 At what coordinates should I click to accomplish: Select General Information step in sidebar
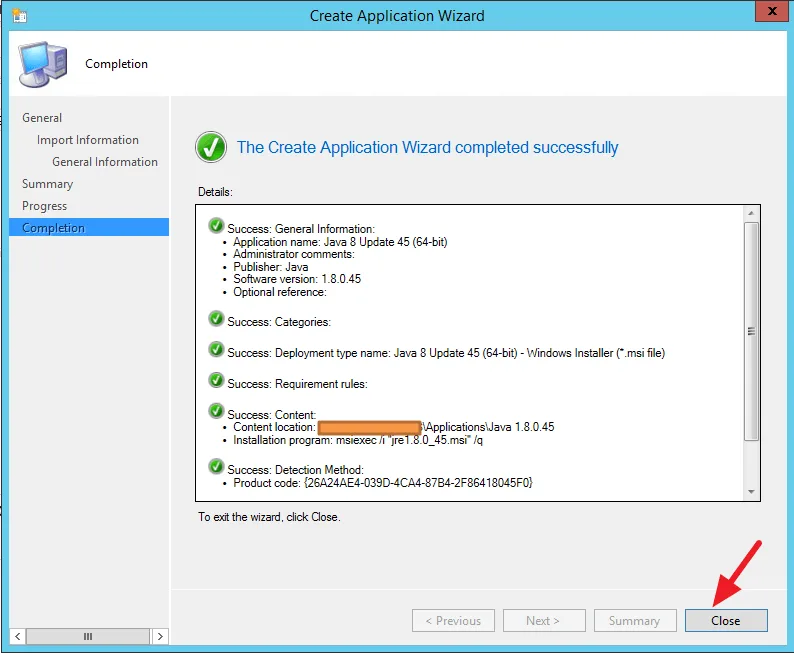tap(105, 162)
